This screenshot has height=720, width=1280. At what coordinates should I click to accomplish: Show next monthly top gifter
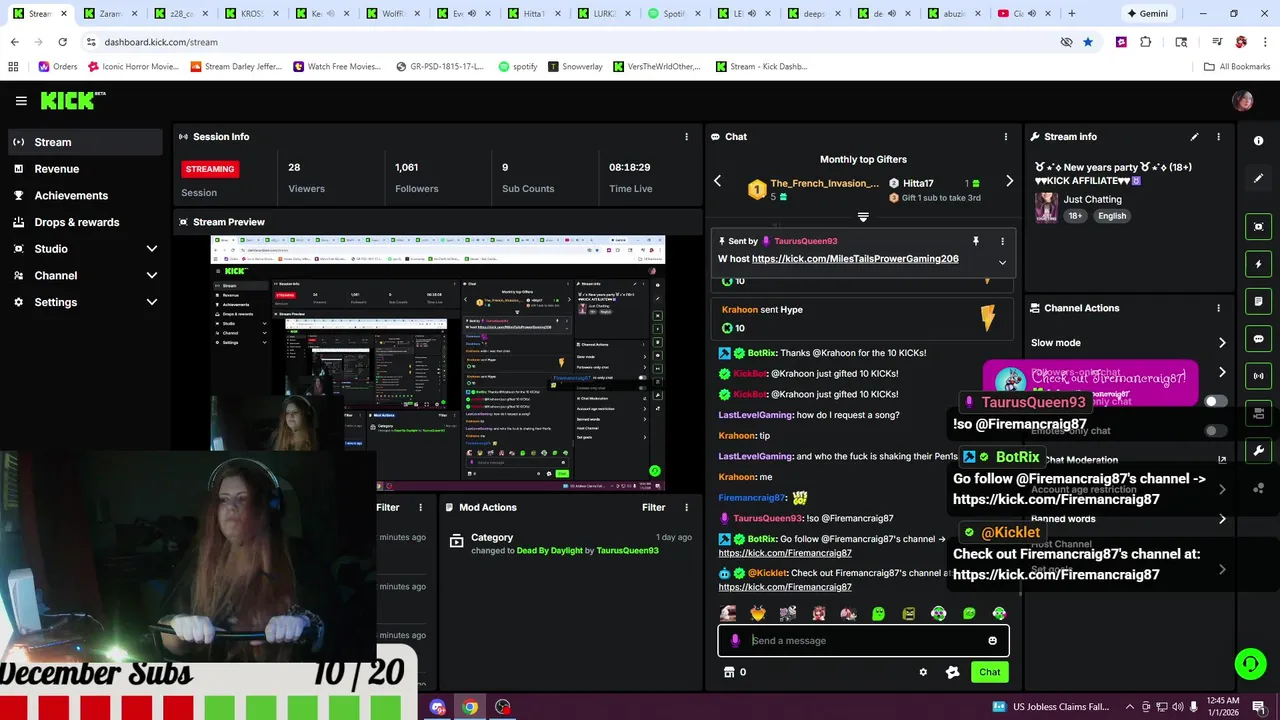1009,181
